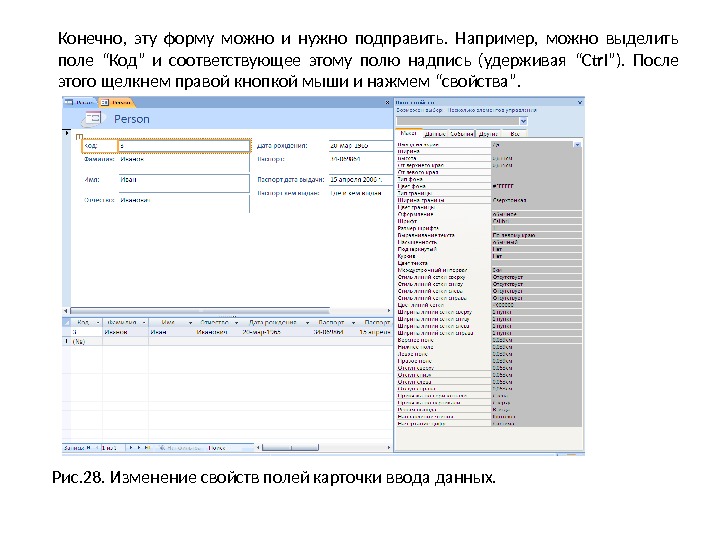Click right arrow of datasheet horizontal scrollbar
Viewport: 720px width, 540px height.
[389, 447]
